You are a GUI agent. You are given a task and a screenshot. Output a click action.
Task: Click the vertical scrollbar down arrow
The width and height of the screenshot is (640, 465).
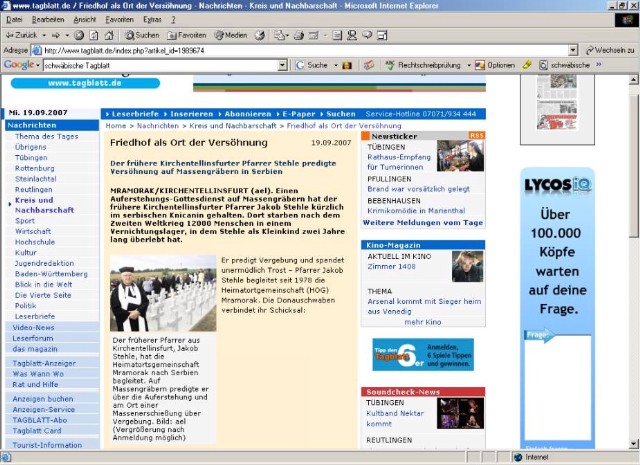(x=633, y=444)
